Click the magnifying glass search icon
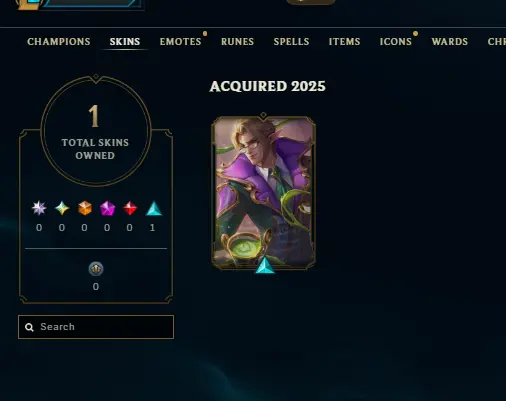Screen dimensions: 506x401 tap(29, 327)
